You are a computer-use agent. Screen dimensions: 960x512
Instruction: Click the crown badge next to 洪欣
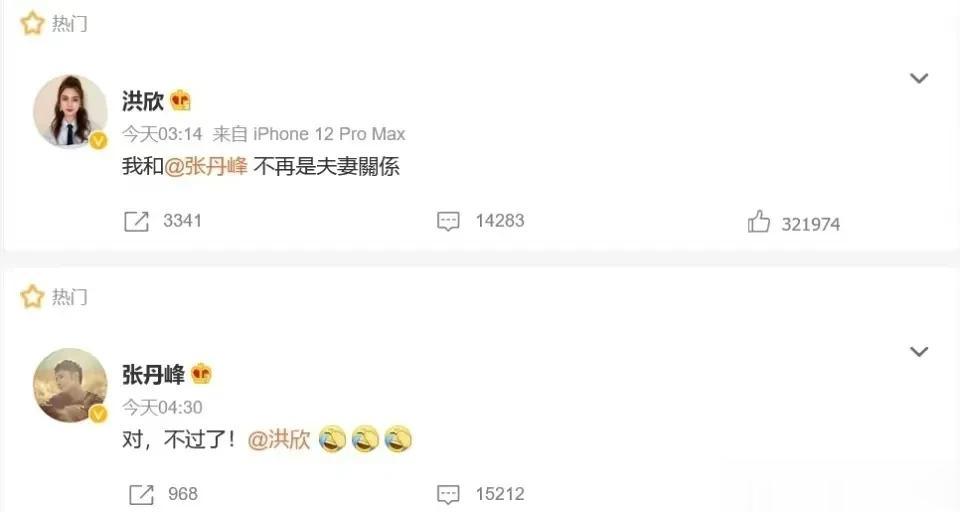tap(180, 100)
